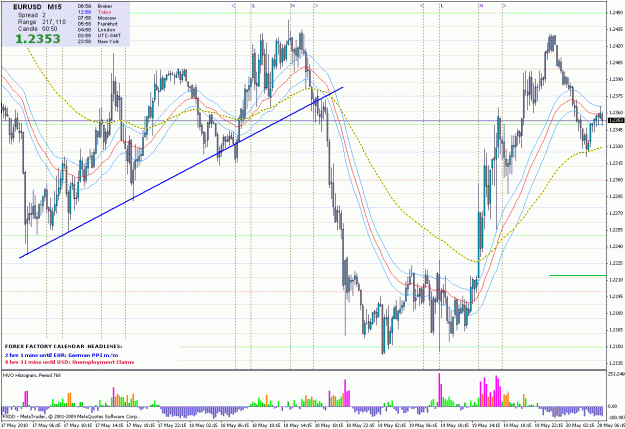Click the Moscow time row
This screenshot has height=429, width=625.
point(97,18)
